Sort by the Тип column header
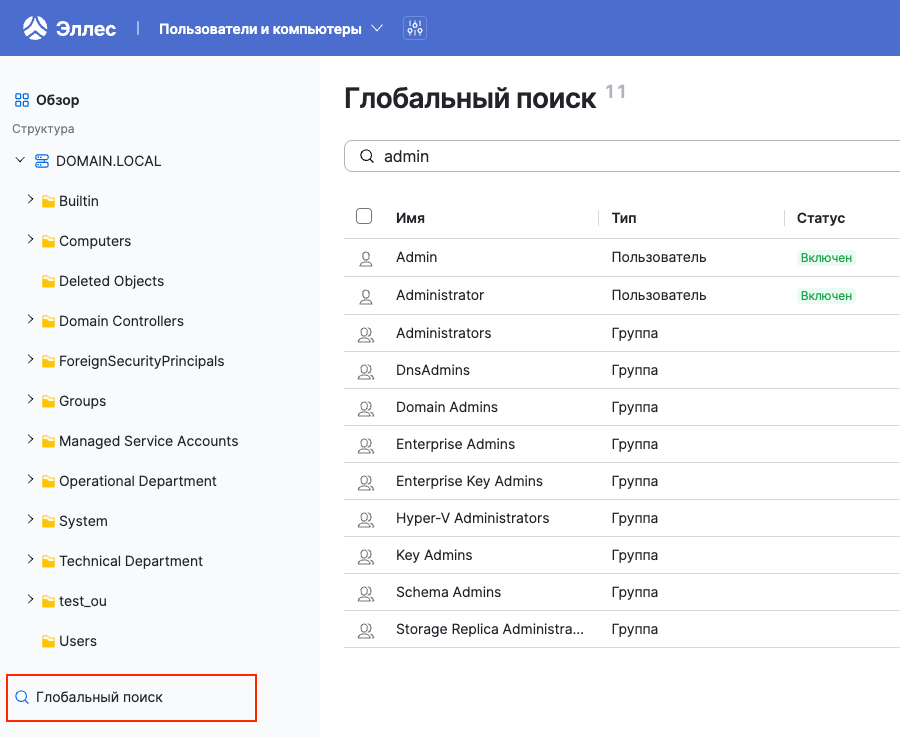 pyautogui.click(x=623, y=218)
